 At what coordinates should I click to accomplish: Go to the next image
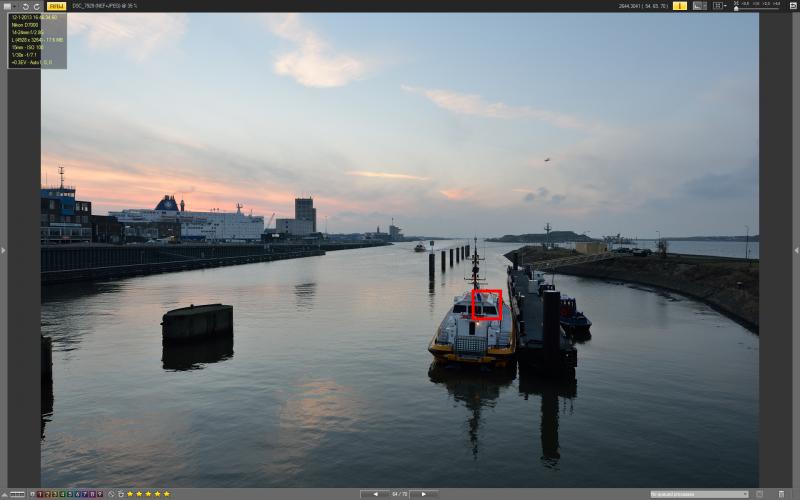click(x=423, y=494)
